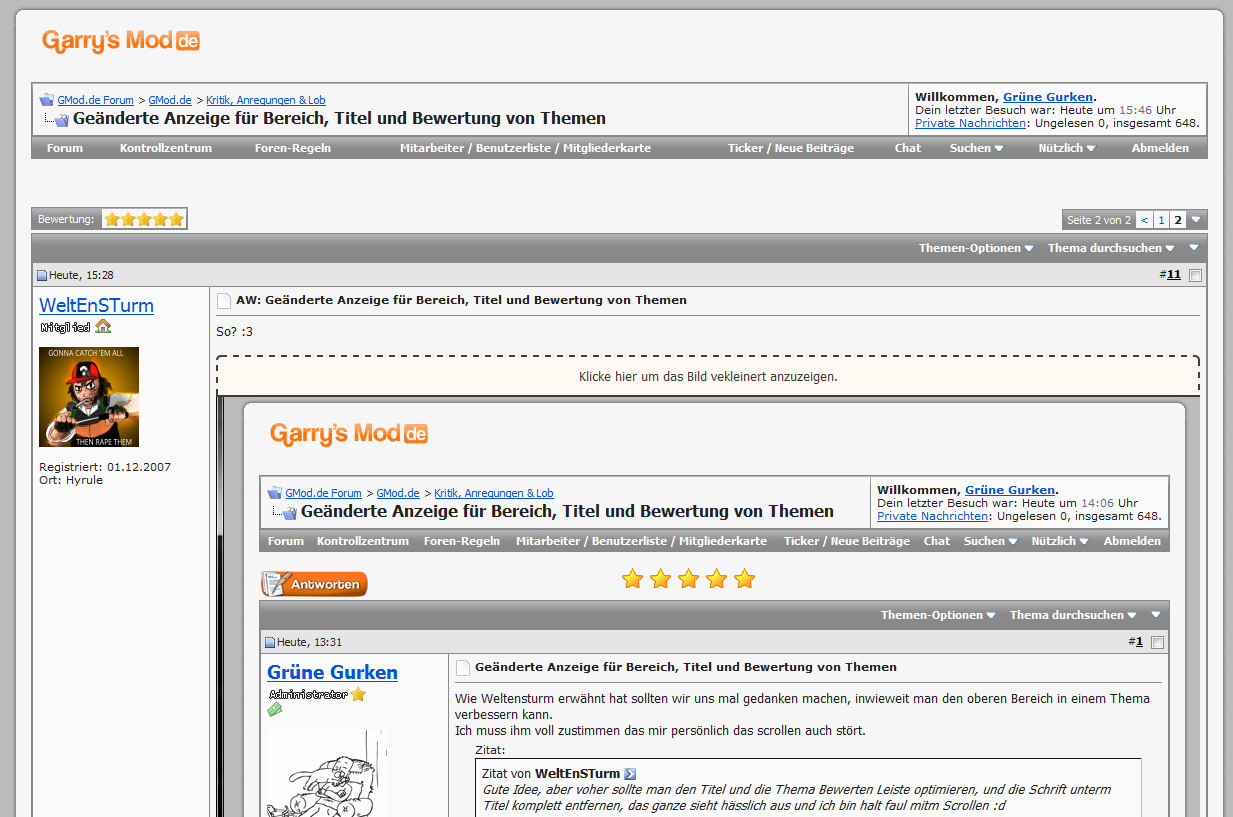Click the post status icon beside Heute, 15:28
The image size is (1233, 817).
click(x=42, y=275)
